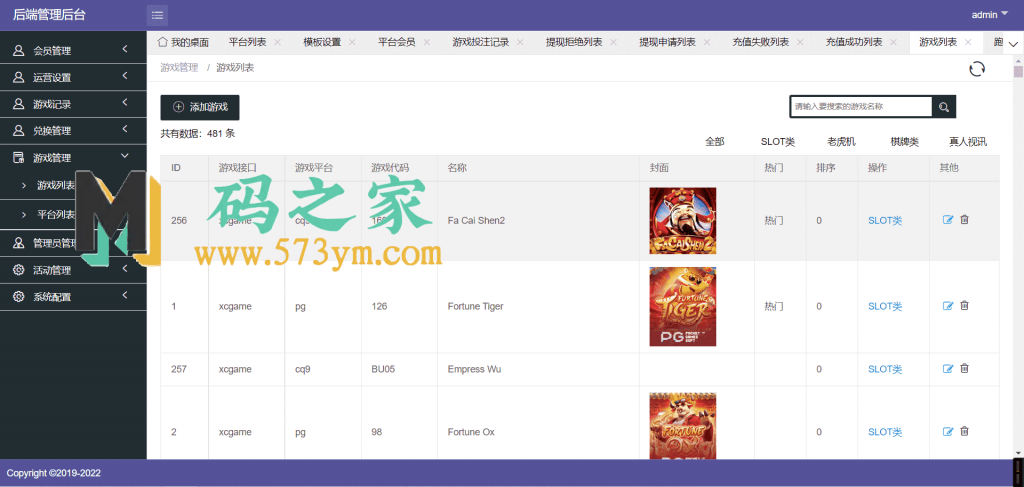
Task: Filter games by SLOT类 category
Action: [777, 142]
